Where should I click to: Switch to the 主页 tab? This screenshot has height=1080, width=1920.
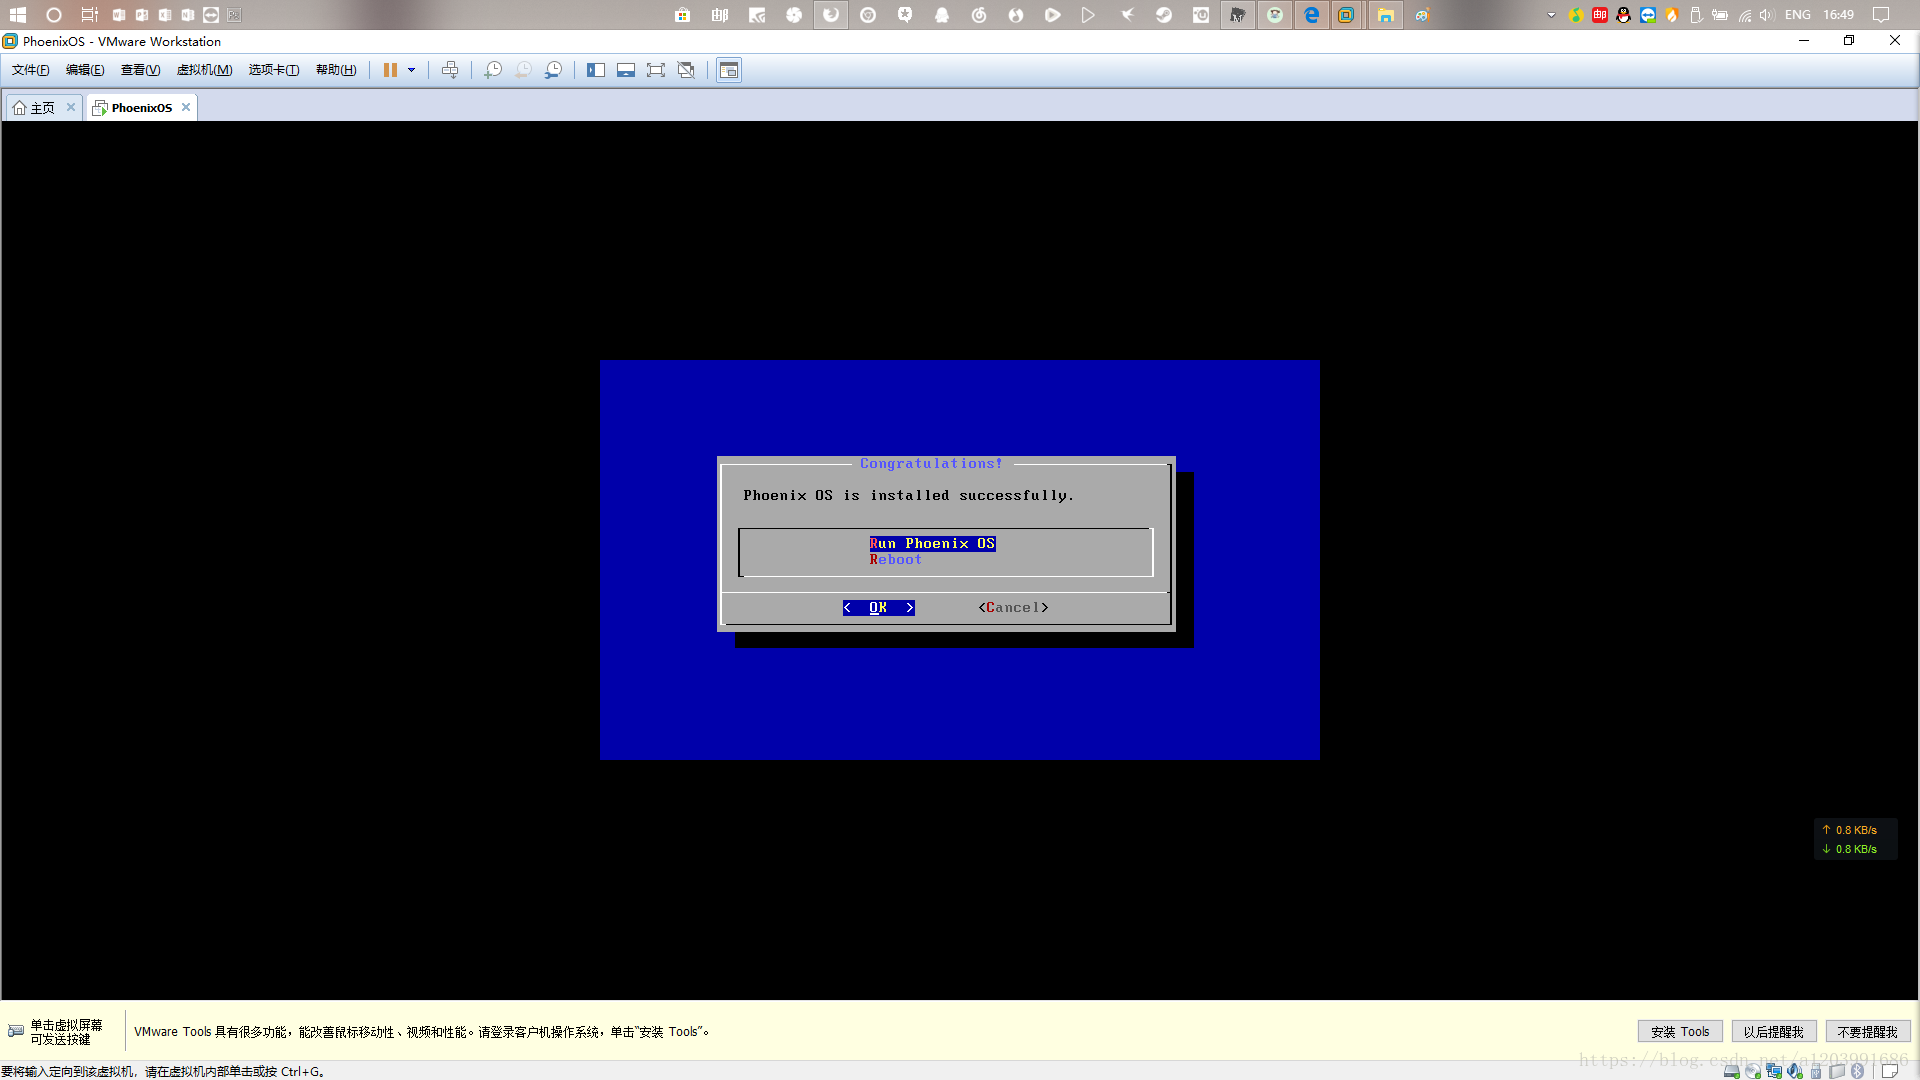(42, 108)
